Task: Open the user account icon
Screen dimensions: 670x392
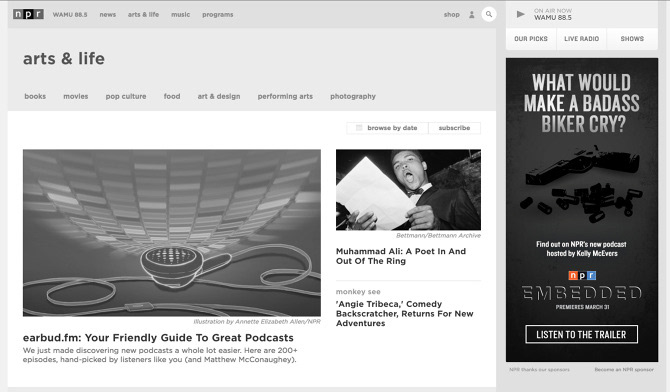Action: pyautogui.click(x=472, y=15)
